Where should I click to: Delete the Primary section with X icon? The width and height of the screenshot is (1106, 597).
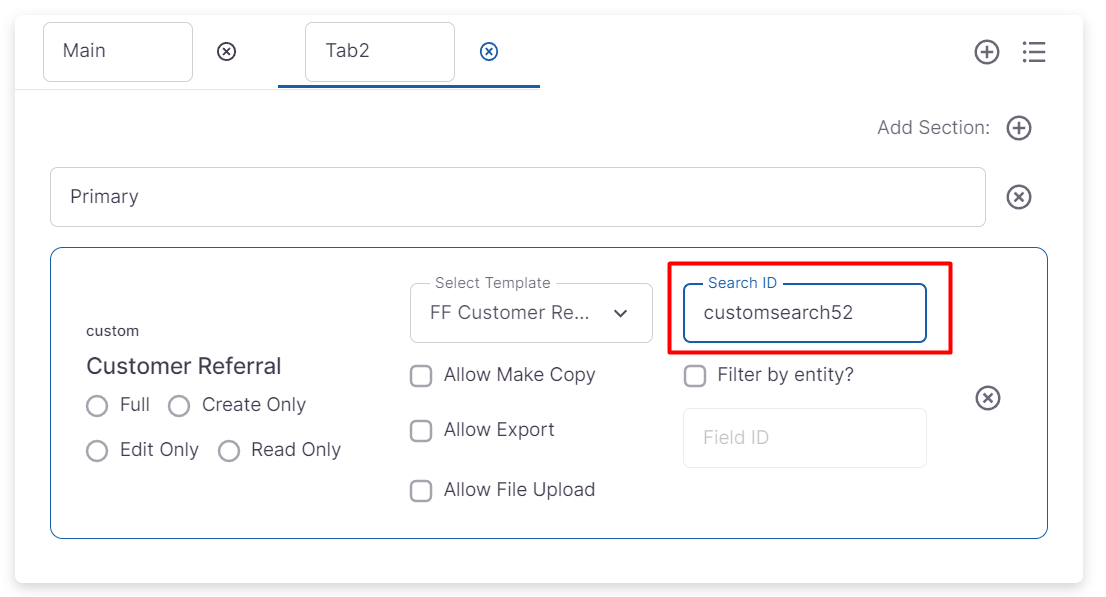tap(1019, 197)
